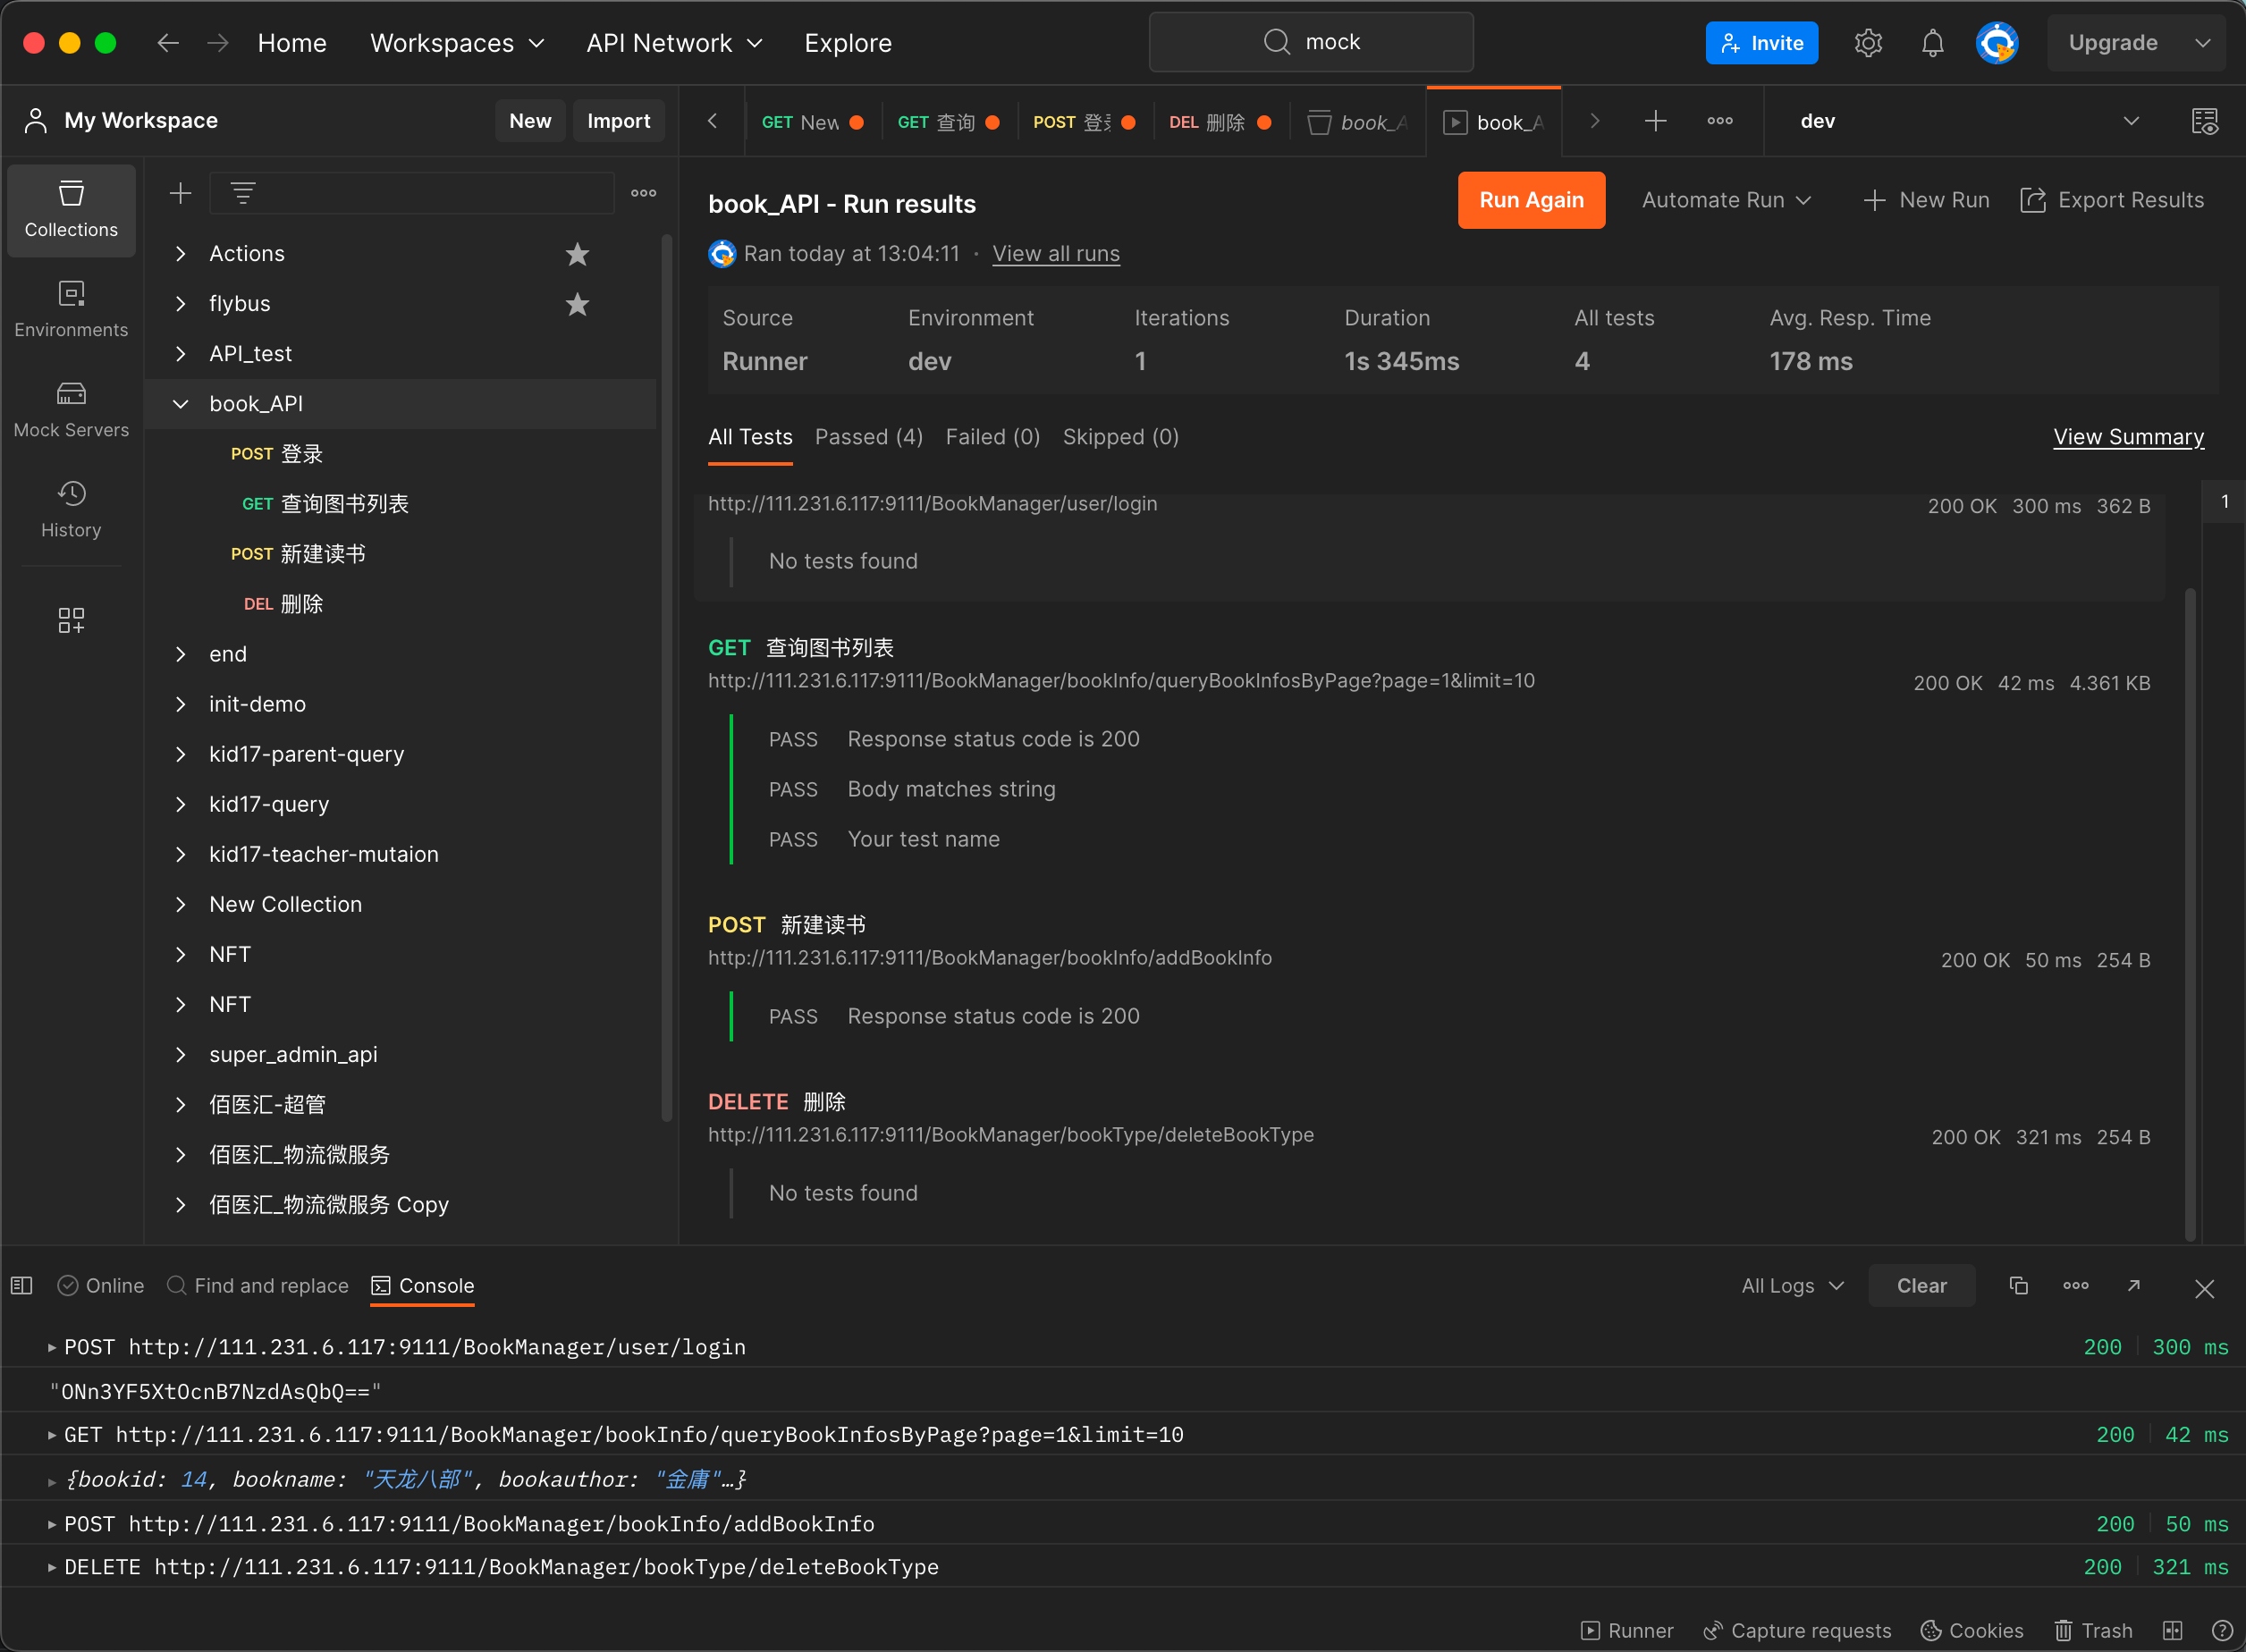
Task: Open the Automate Run dropdown
Action: click(1726, 200)
